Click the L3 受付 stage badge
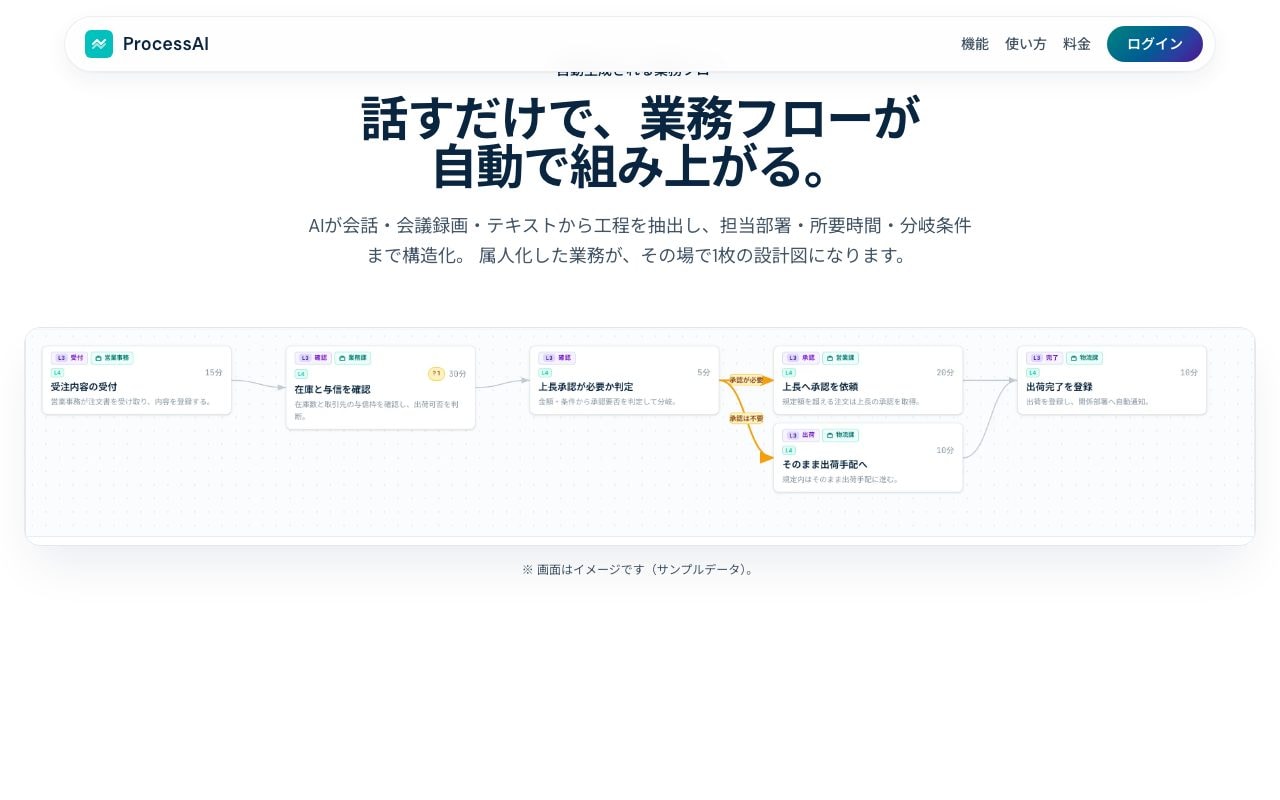 (x=70, y=357)
